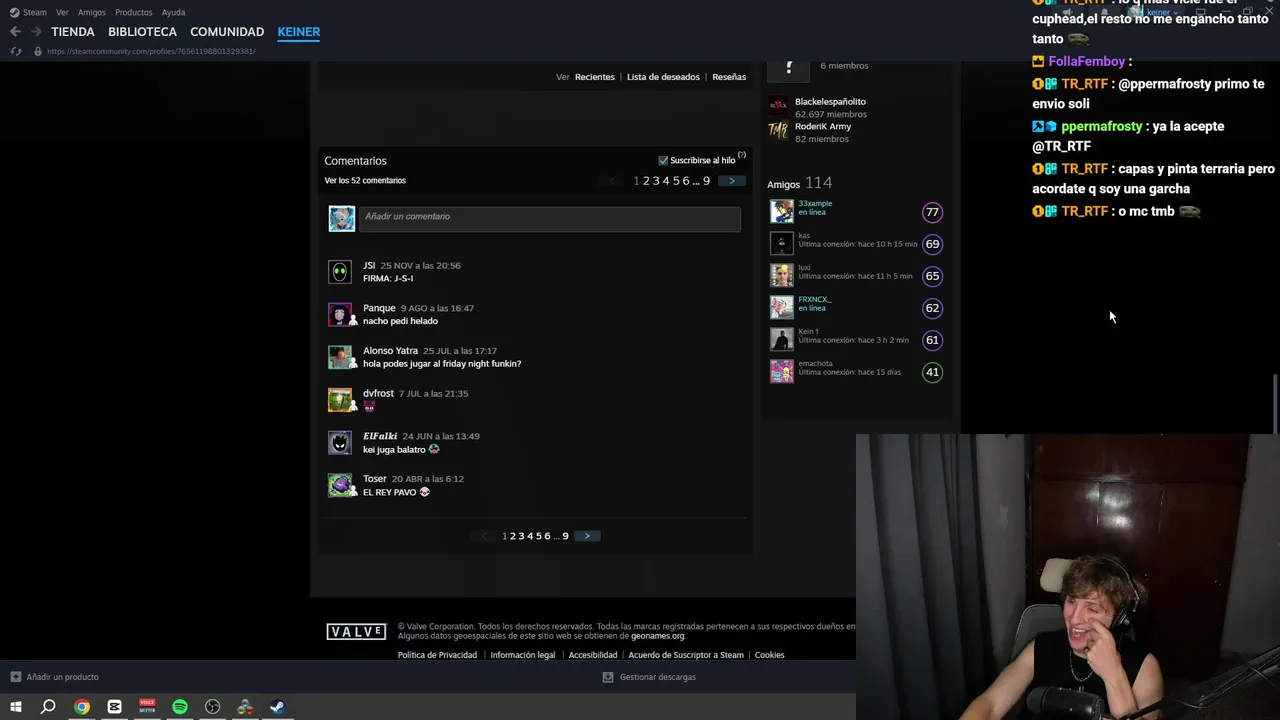Open friend FRXNCX_ profile
Screen dimensions: 1280x720
(x=814, y=299)
